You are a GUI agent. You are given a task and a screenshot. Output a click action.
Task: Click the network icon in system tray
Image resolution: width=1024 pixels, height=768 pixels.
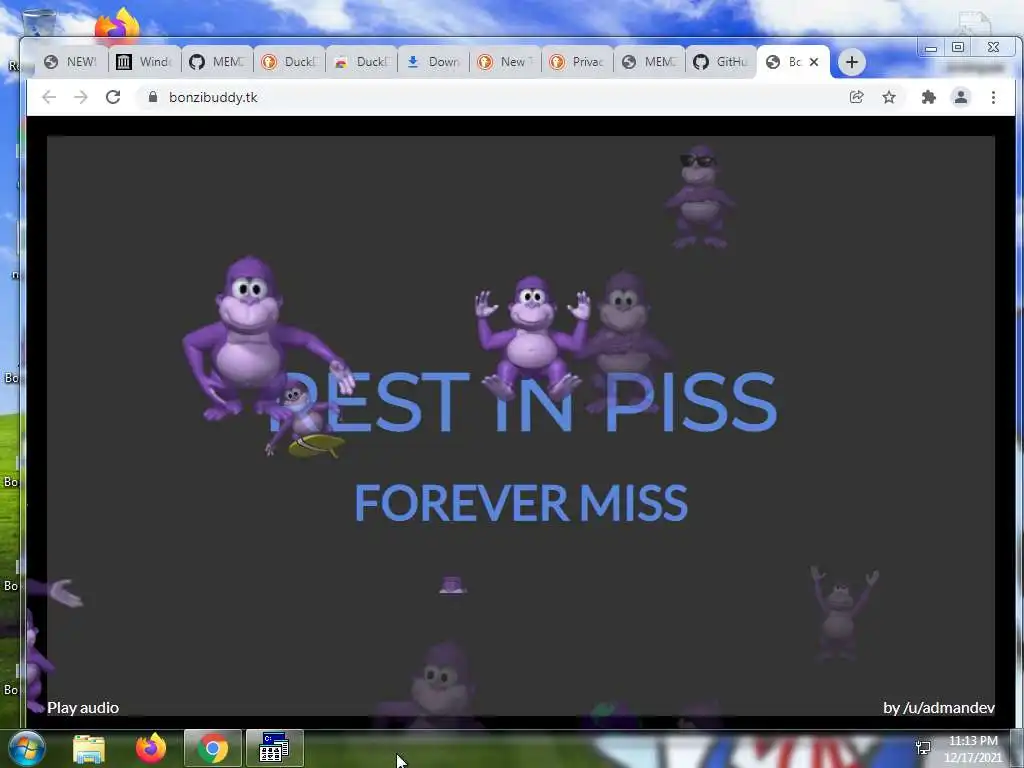click(923, 748)
